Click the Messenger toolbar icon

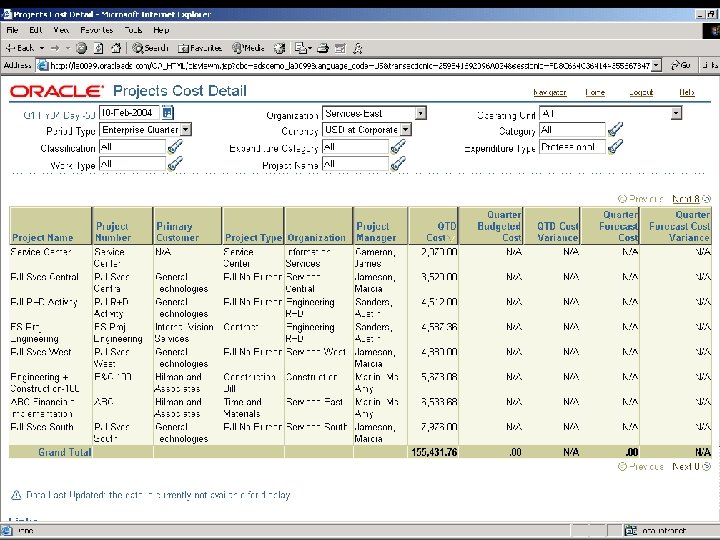coord(358,48)
